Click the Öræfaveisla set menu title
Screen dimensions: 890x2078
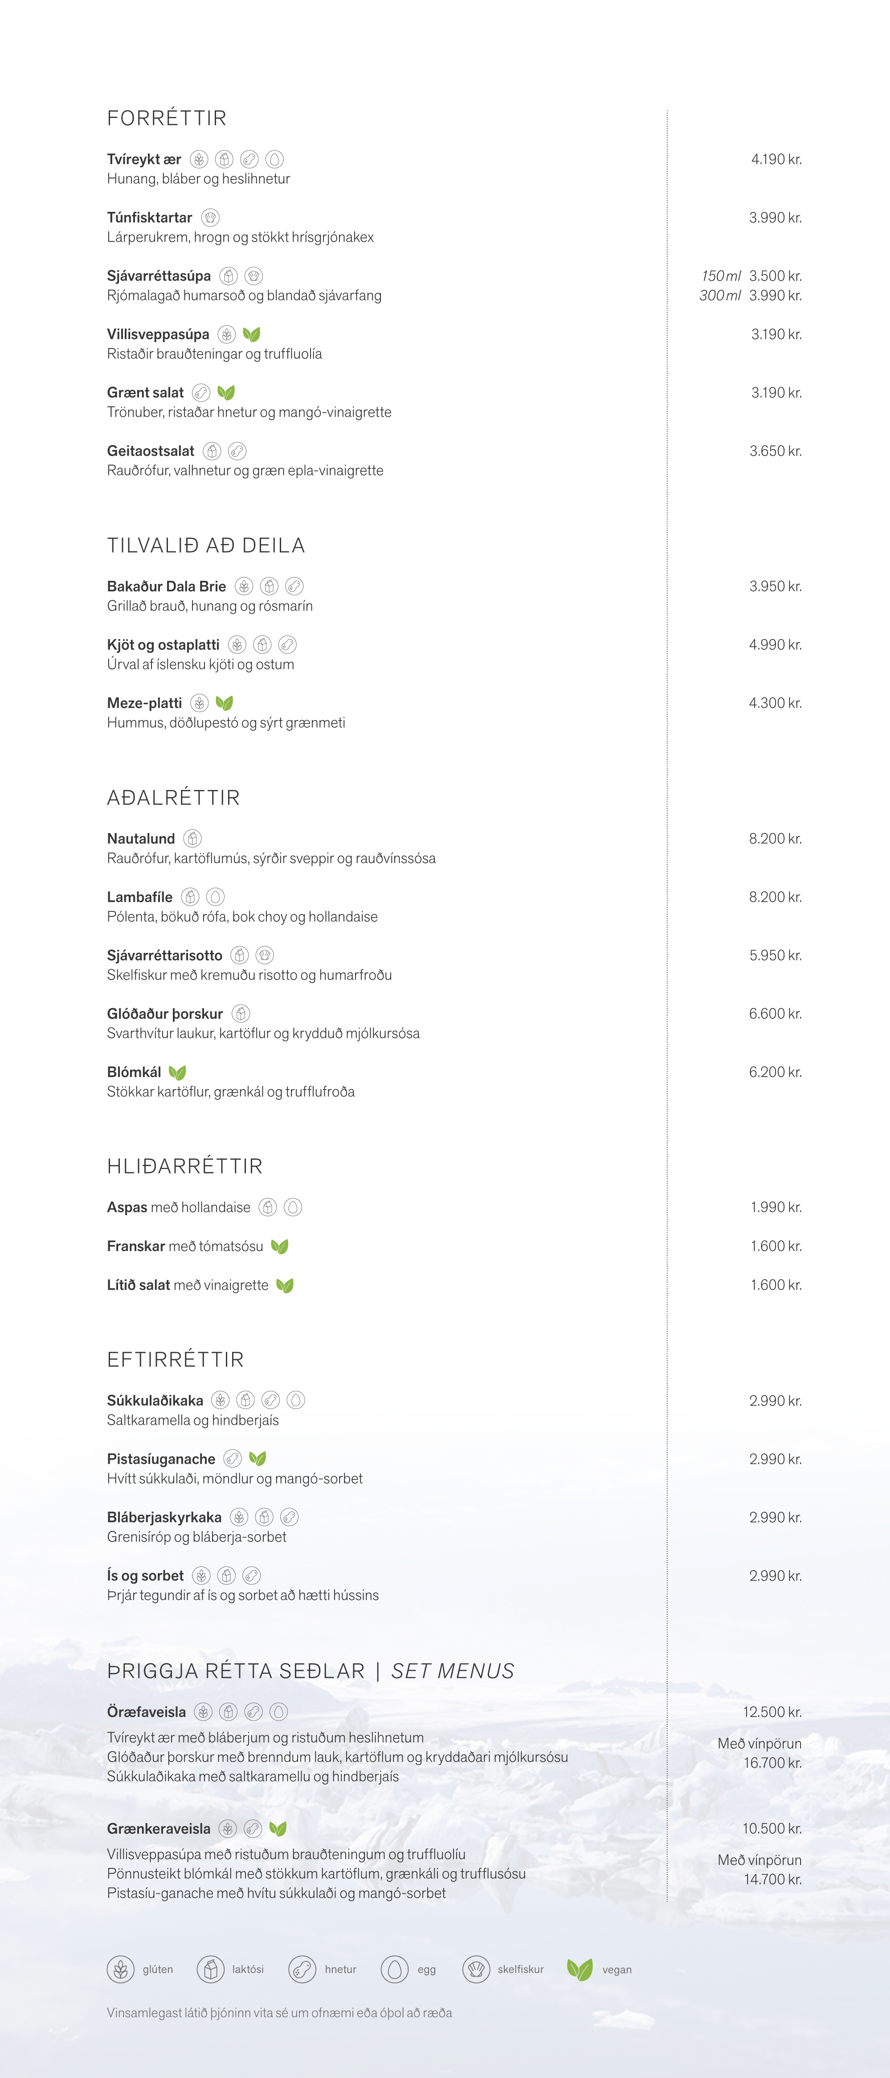(x=147, y=1711)
